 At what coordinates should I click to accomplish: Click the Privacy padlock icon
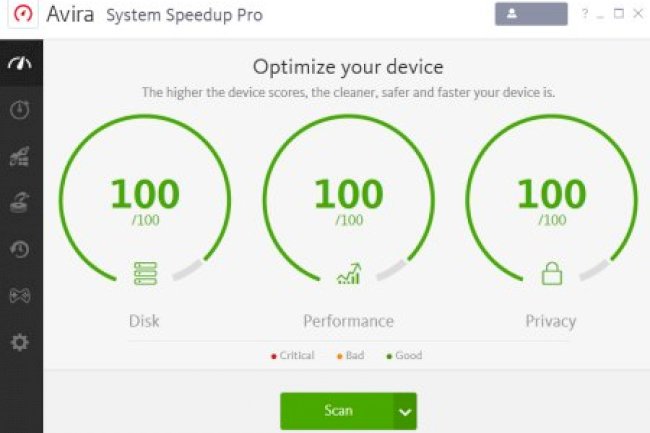pos(551,273)
